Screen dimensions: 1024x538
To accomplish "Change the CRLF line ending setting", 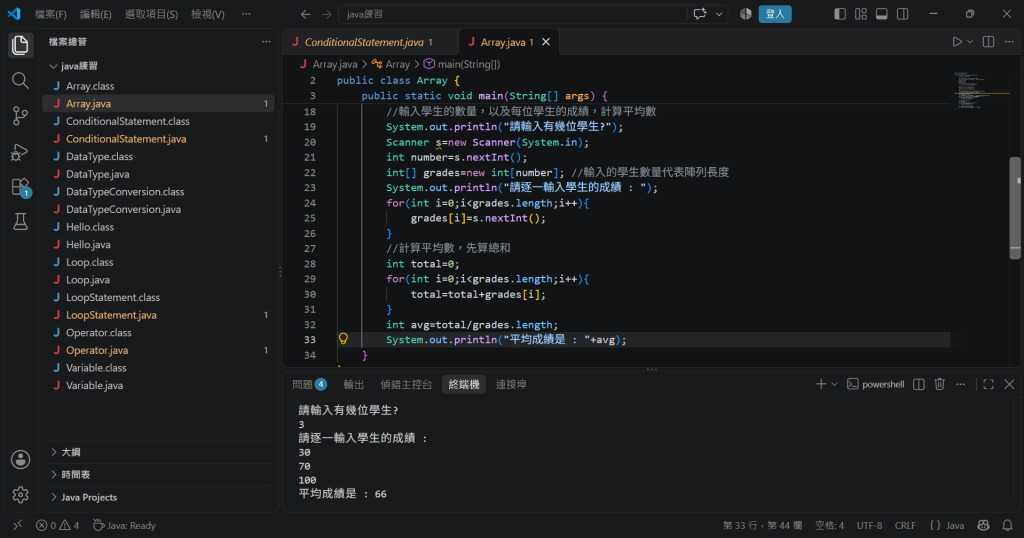I will coord(905,525).
